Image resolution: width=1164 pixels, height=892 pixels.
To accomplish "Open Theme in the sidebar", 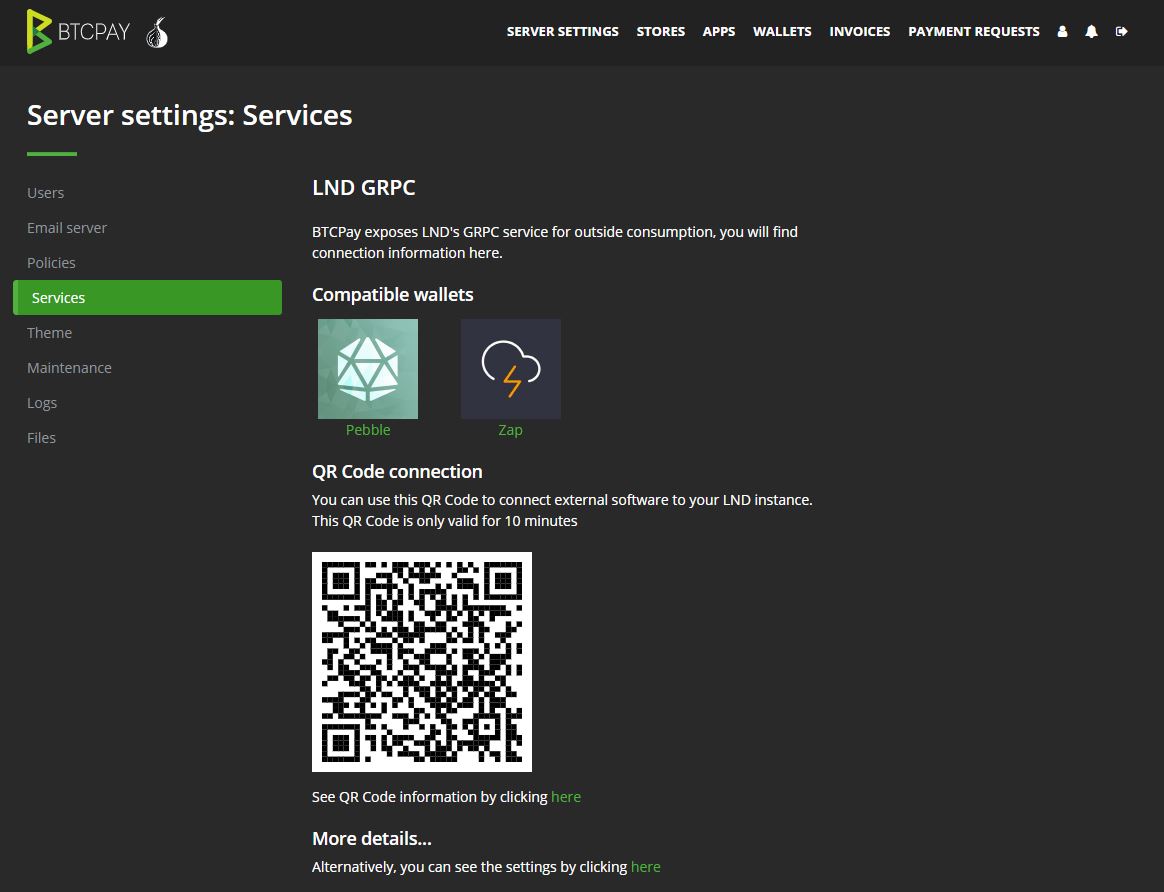I will coord(50,332).
